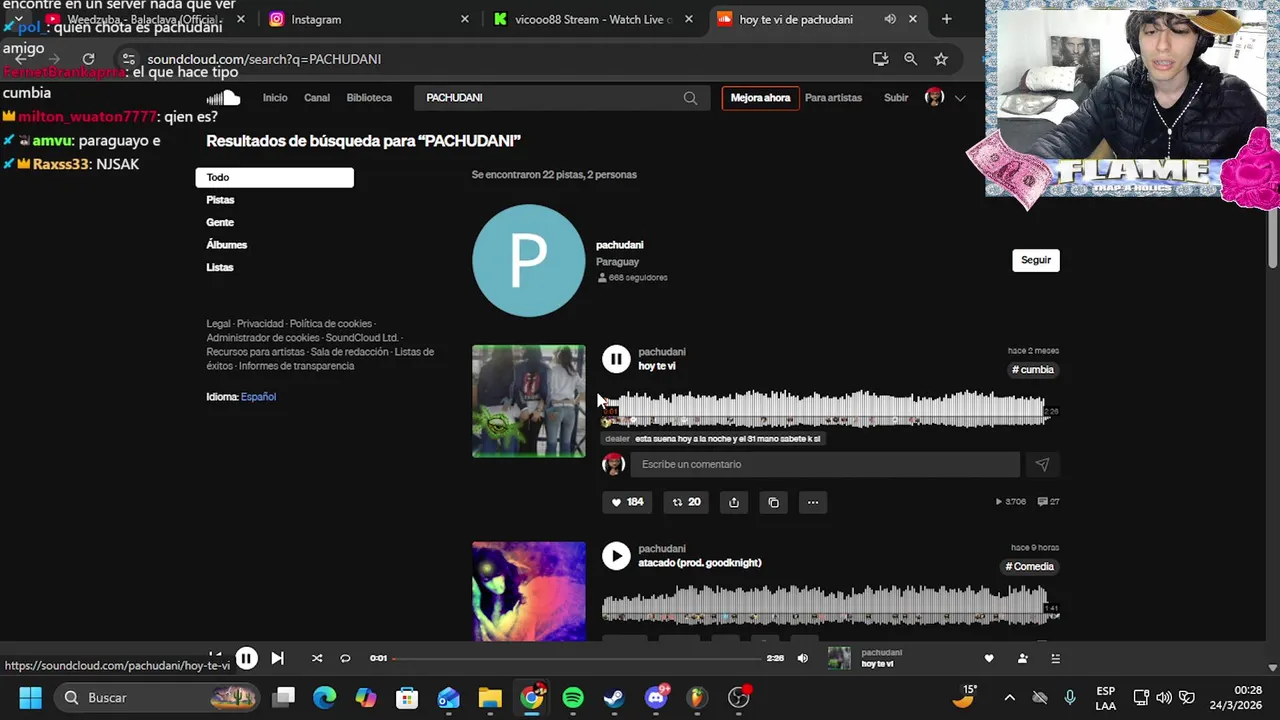Image resolution: width=1280 pixels, height=720 pixels.
Task: Pause playback in the bottom player bar
Action: pyautogui.click(x=246, y=658)
